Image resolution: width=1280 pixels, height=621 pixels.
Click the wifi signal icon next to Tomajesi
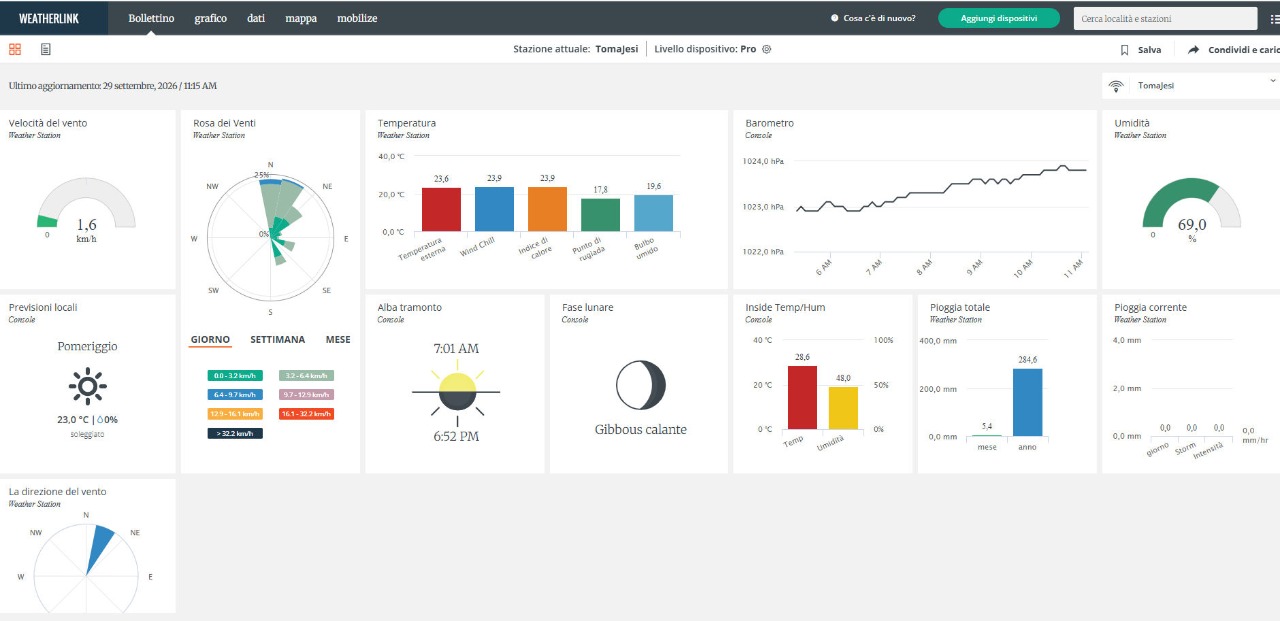tap(1117, 86)
